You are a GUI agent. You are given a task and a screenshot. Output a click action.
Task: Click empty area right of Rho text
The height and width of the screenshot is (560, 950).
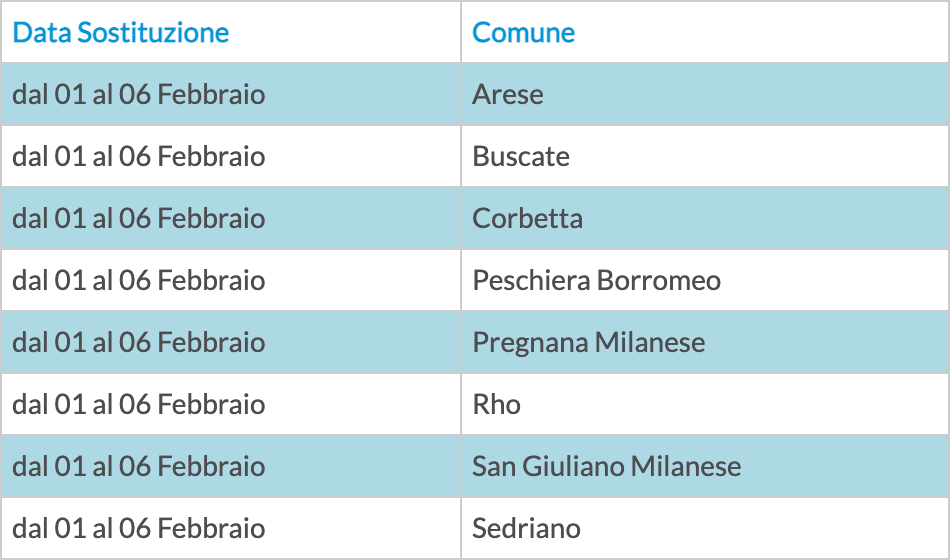pyautogui.click(x=734, y=404)
